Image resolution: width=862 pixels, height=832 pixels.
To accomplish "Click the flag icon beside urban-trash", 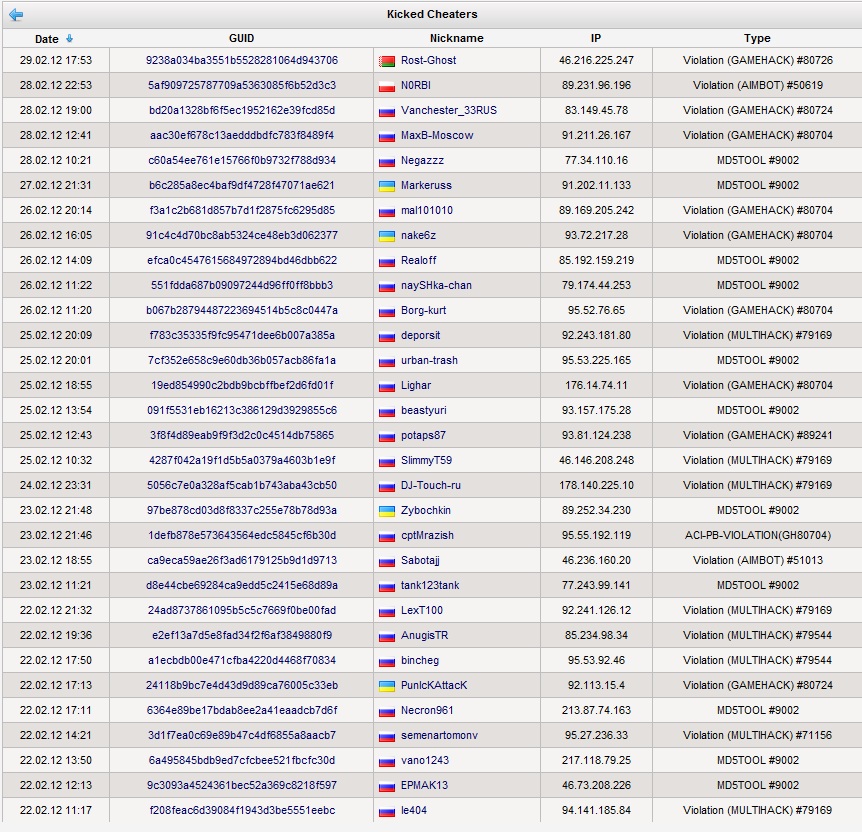I will pos(387,362).
